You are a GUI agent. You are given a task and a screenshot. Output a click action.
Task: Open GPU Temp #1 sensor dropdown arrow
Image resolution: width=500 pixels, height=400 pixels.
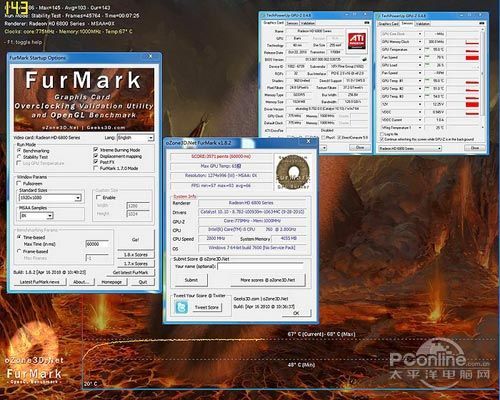(420, 81)
